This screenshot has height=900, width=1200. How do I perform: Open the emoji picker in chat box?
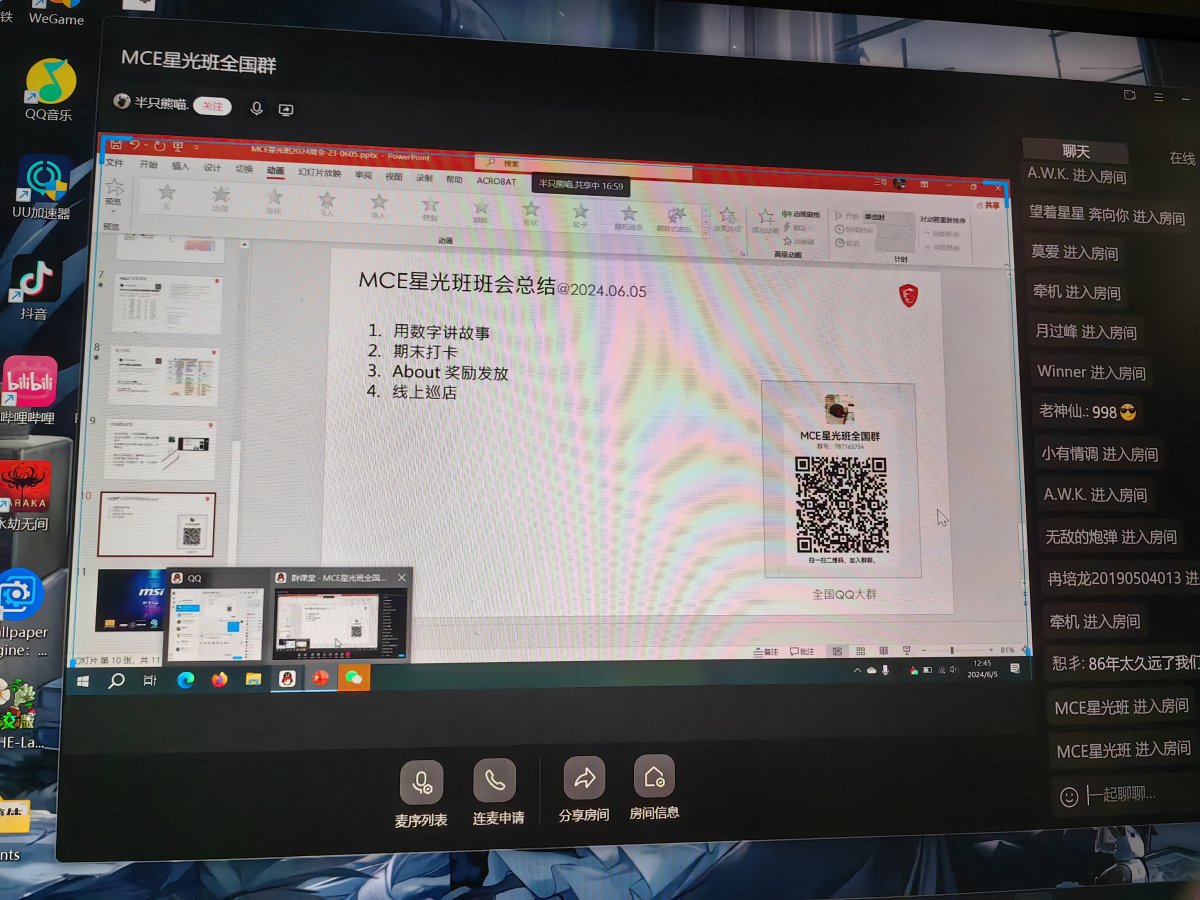[1069, 796]
